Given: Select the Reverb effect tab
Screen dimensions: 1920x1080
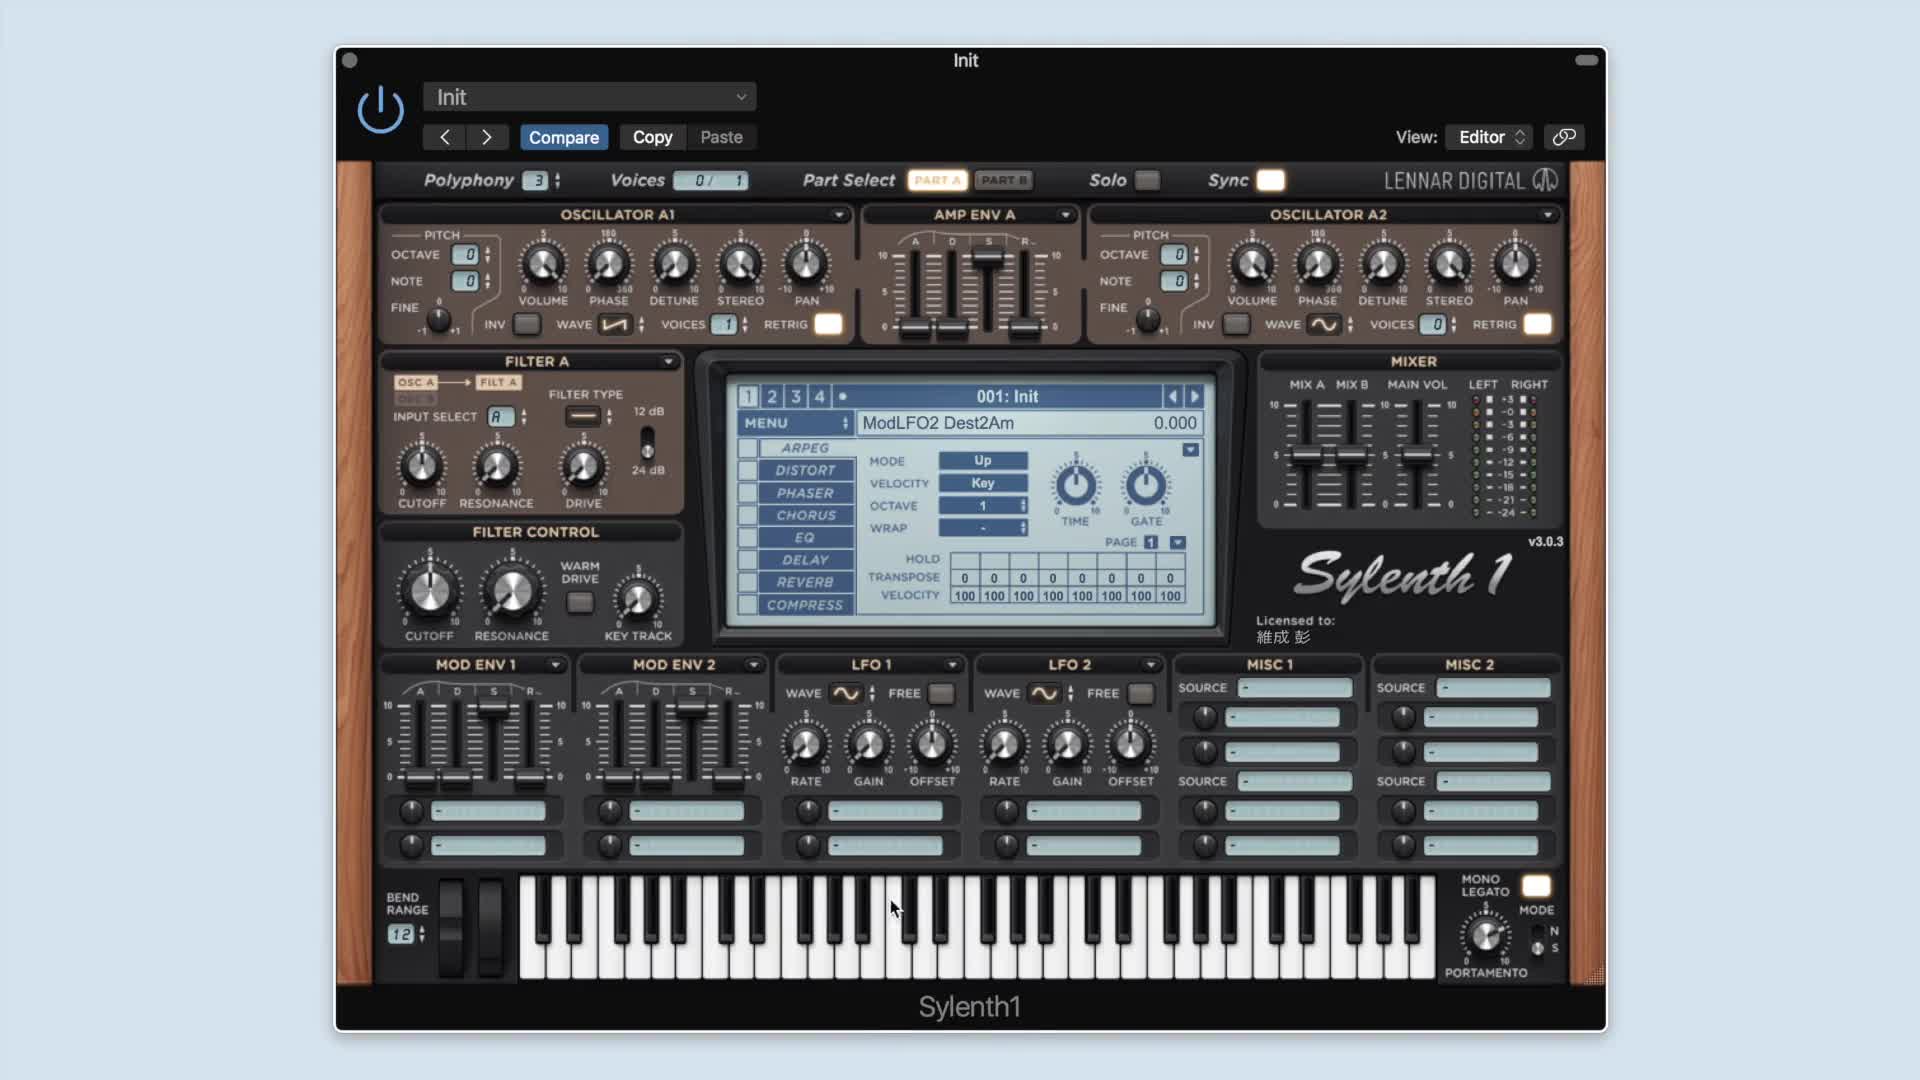Looking at the screenshot, I should (x=805, y=582).
